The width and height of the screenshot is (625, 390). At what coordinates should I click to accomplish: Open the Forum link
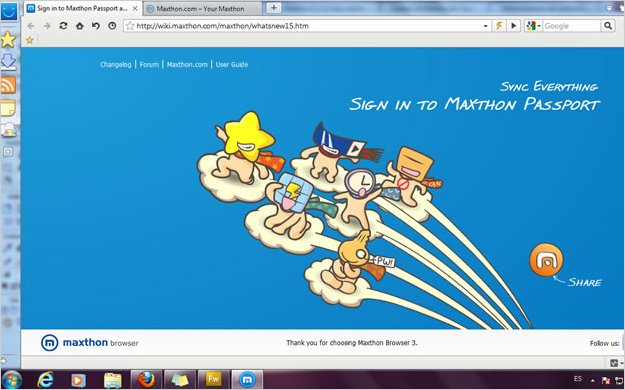149,64
